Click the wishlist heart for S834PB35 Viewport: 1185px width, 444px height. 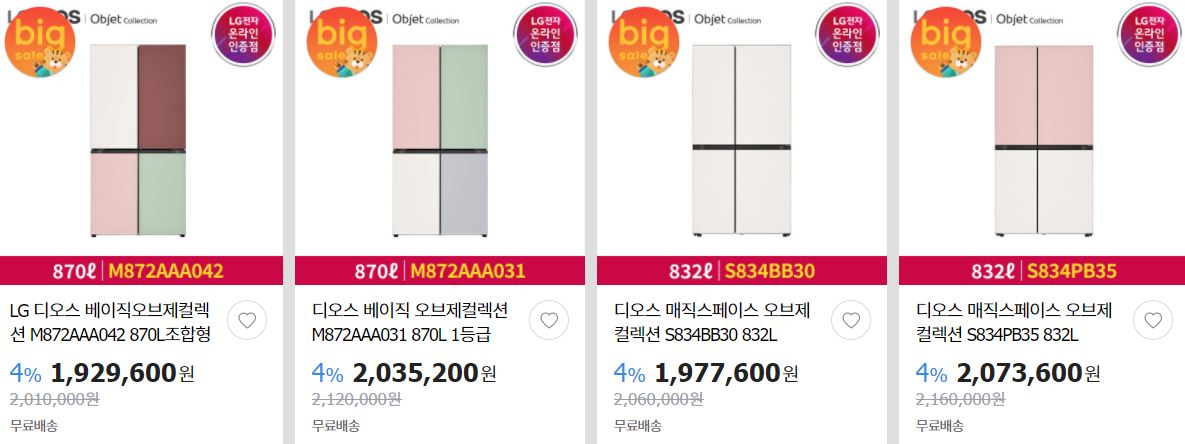click(x=1153, y=320)
